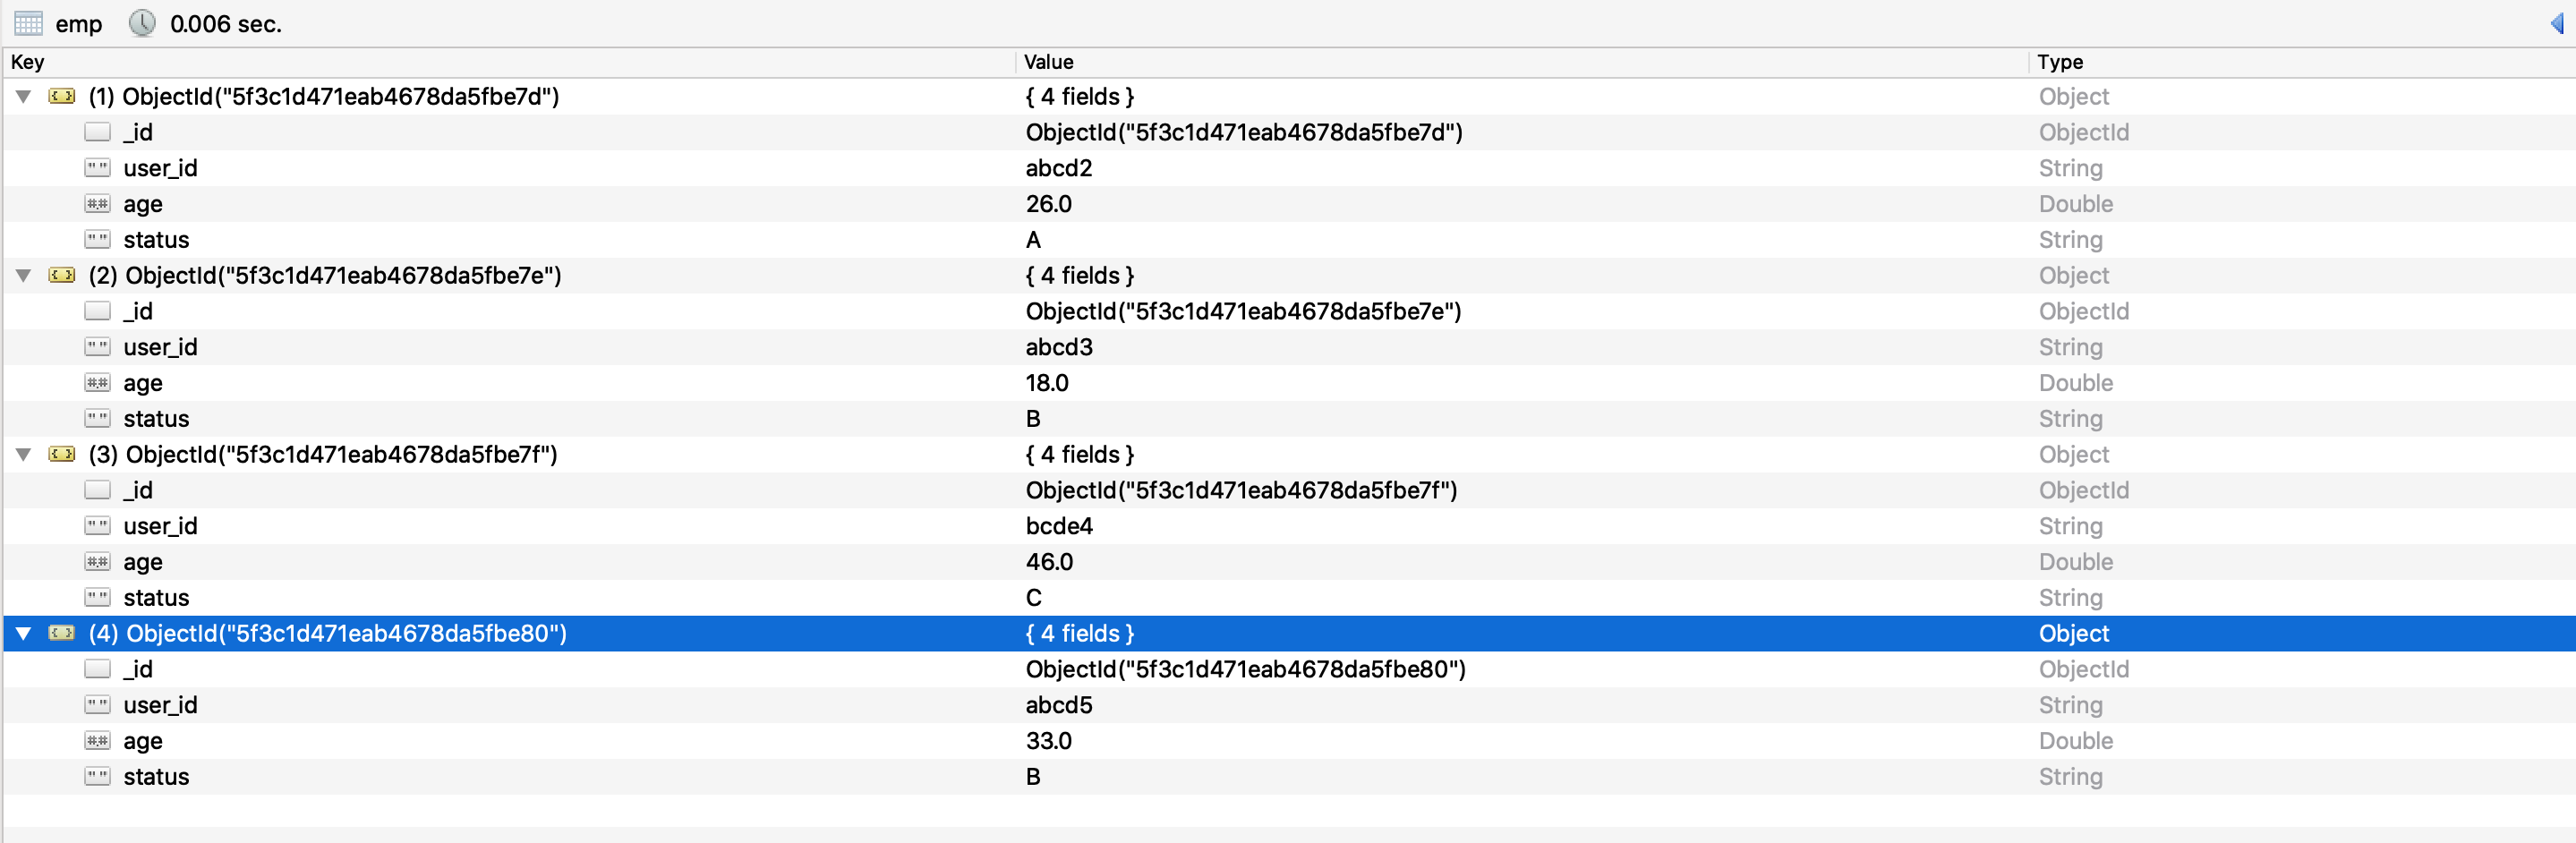Screen dimensions: 2576x843
Task: Collapse record (2) ObjectId ending fbe7e
Action: 23,275
